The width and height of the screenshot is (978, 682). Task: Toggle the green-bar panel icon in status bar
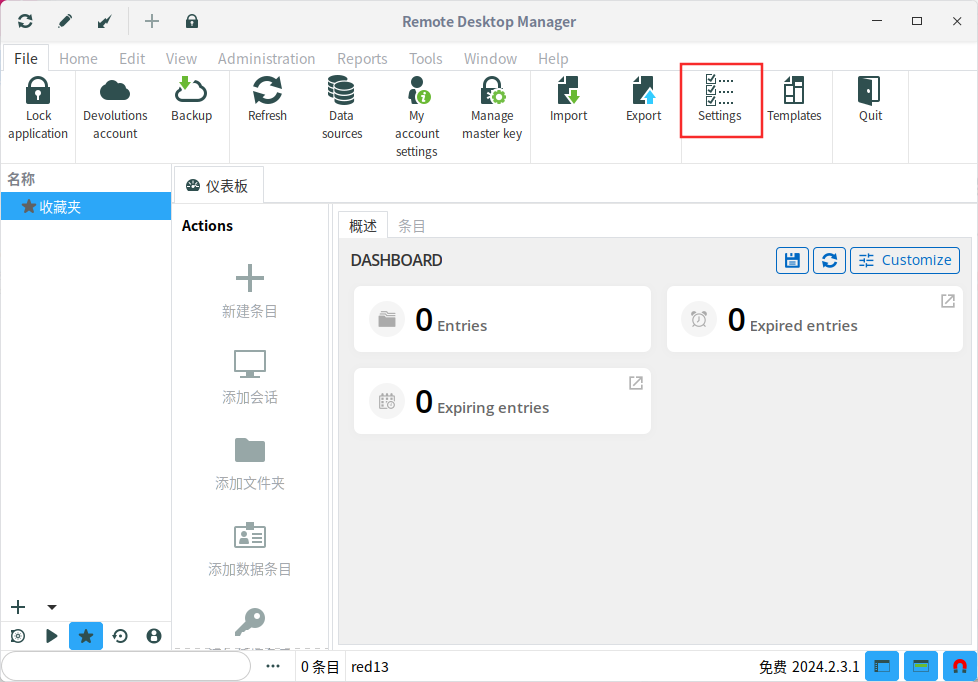[x=920, y=666]
